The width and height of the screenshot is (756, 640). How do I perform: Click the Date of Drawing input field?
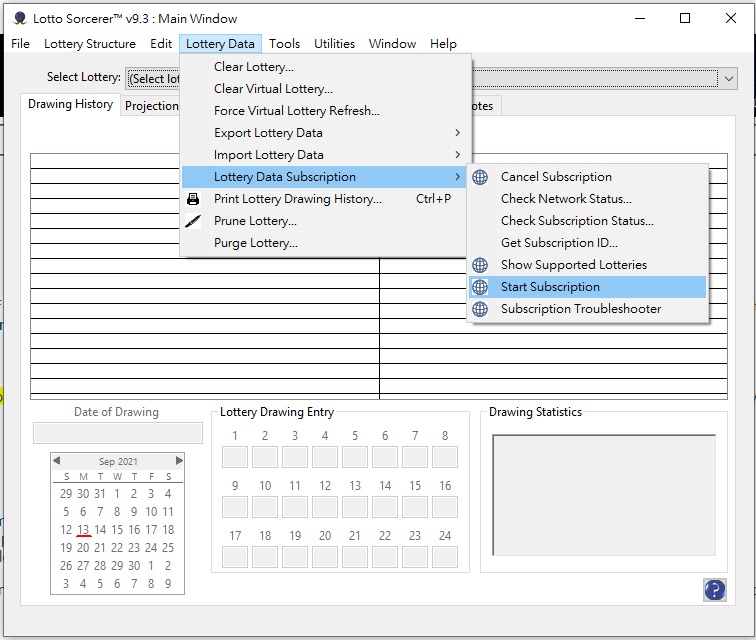(x=117, y=433)
